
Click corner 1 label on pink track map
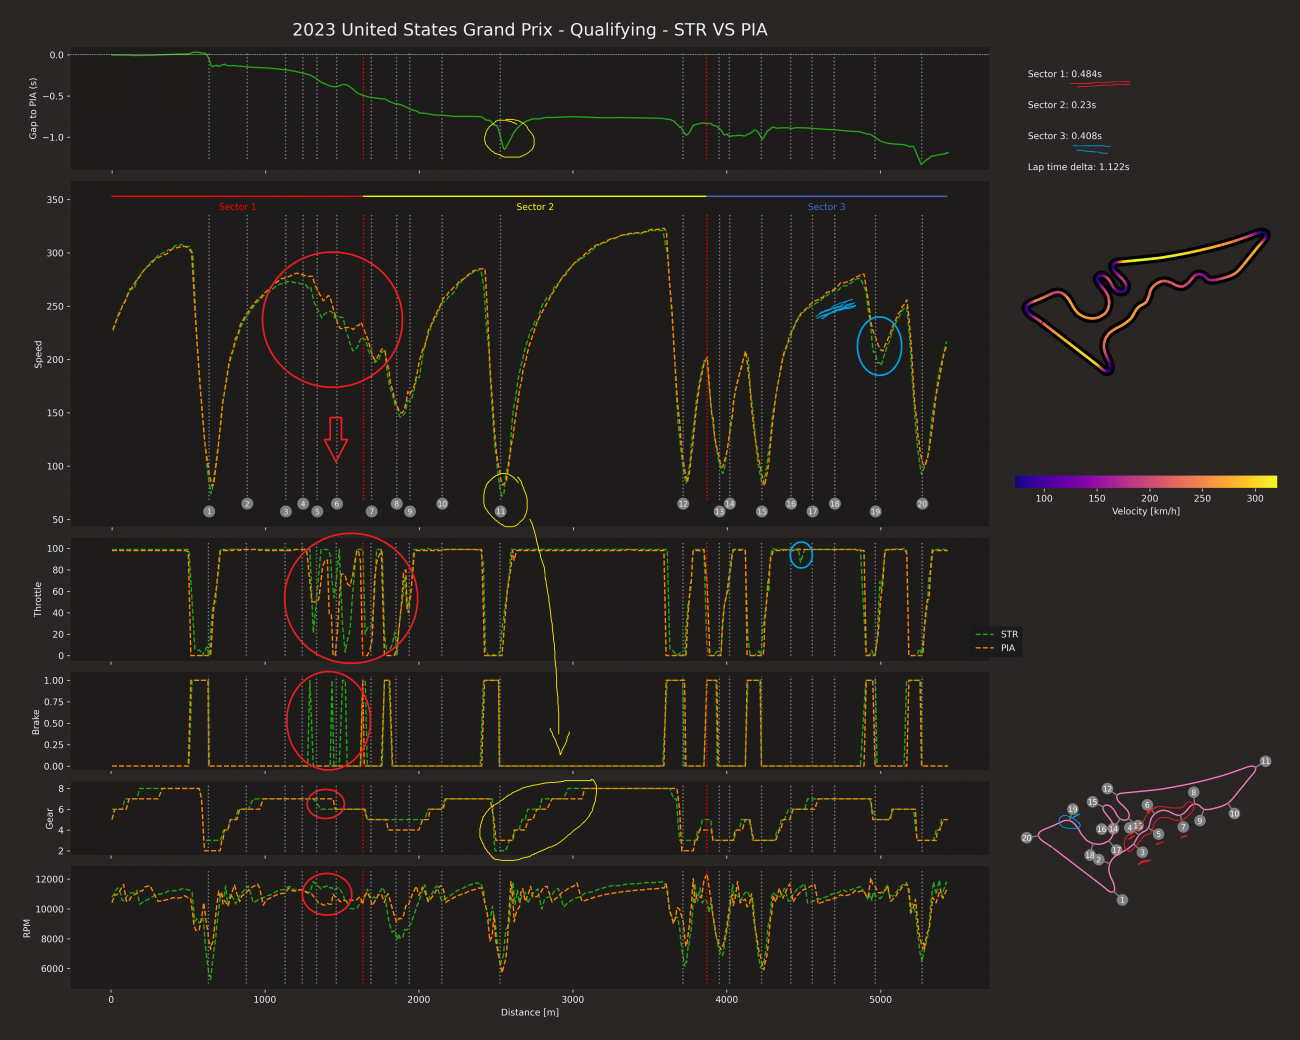click(1122, 900)
